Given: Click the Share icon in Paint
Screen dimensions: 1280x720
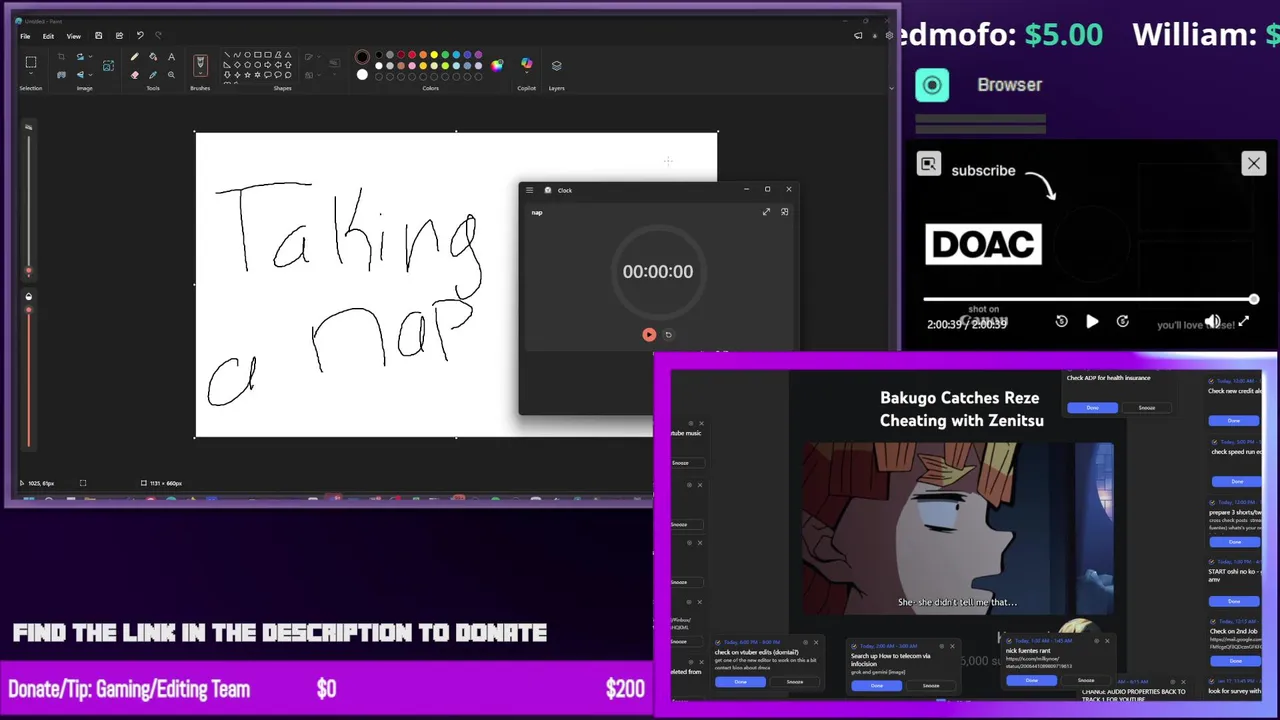Looking at the screenshot, I should pos(120,36).
